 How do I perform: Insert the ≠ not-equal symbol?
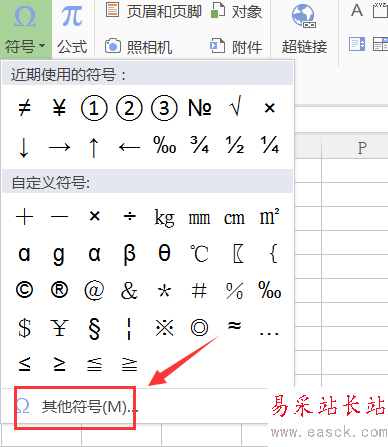[24, 108]
